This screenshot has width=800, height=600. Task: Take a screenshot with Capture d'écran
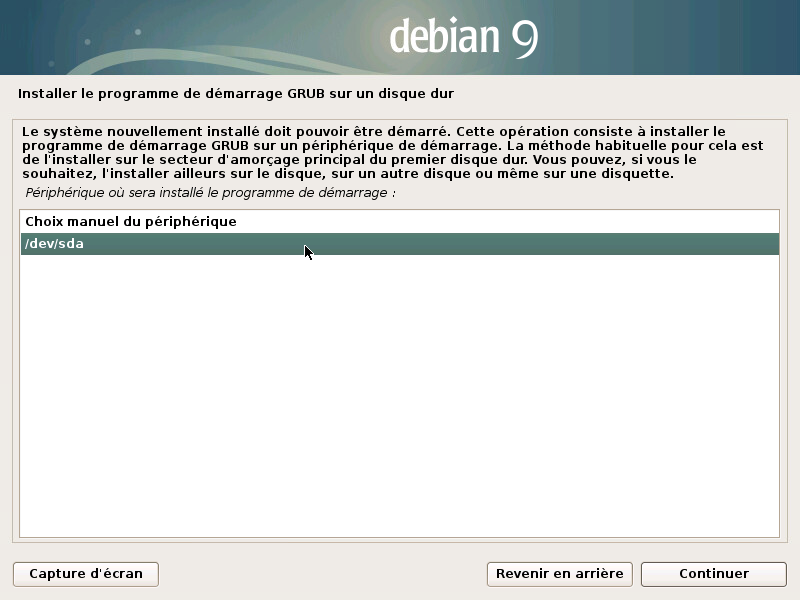click(86, 574)
